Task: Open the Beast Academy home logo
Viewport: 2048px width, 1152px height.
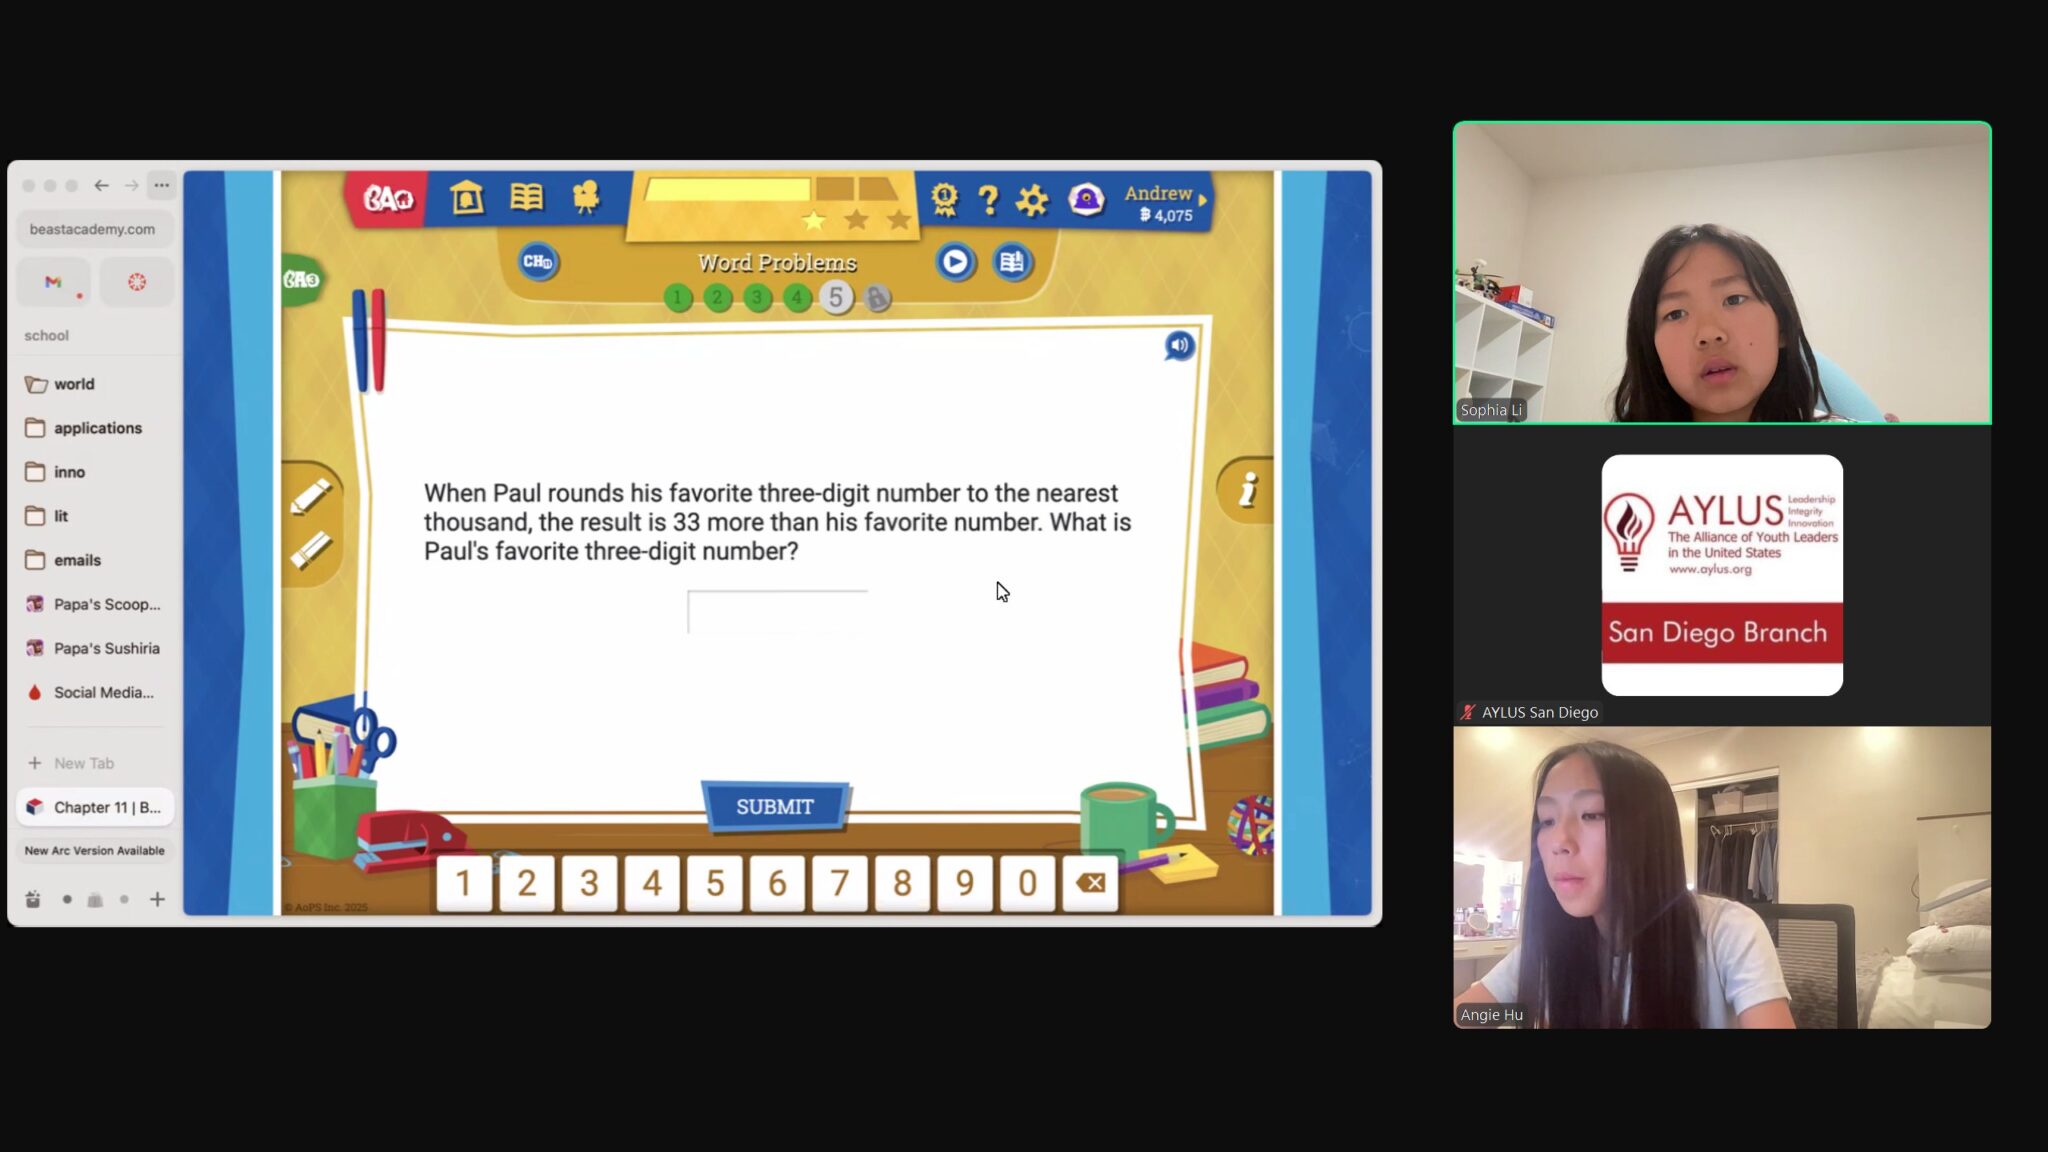Action: (x=387, y=199)
